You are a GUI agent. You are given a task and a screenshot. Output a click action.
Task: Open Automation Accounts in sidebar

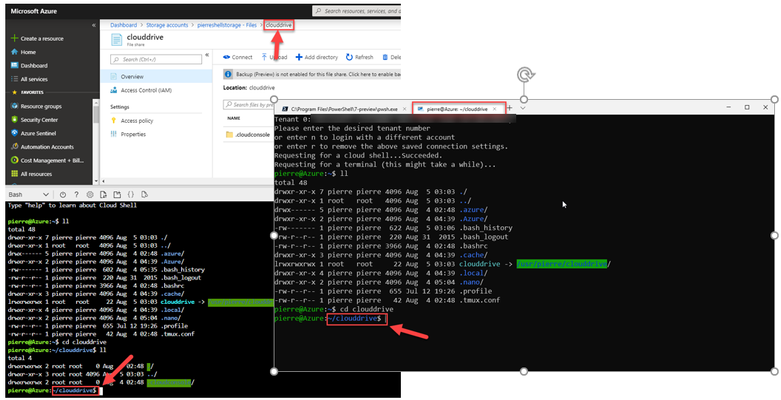coord(42,146)
